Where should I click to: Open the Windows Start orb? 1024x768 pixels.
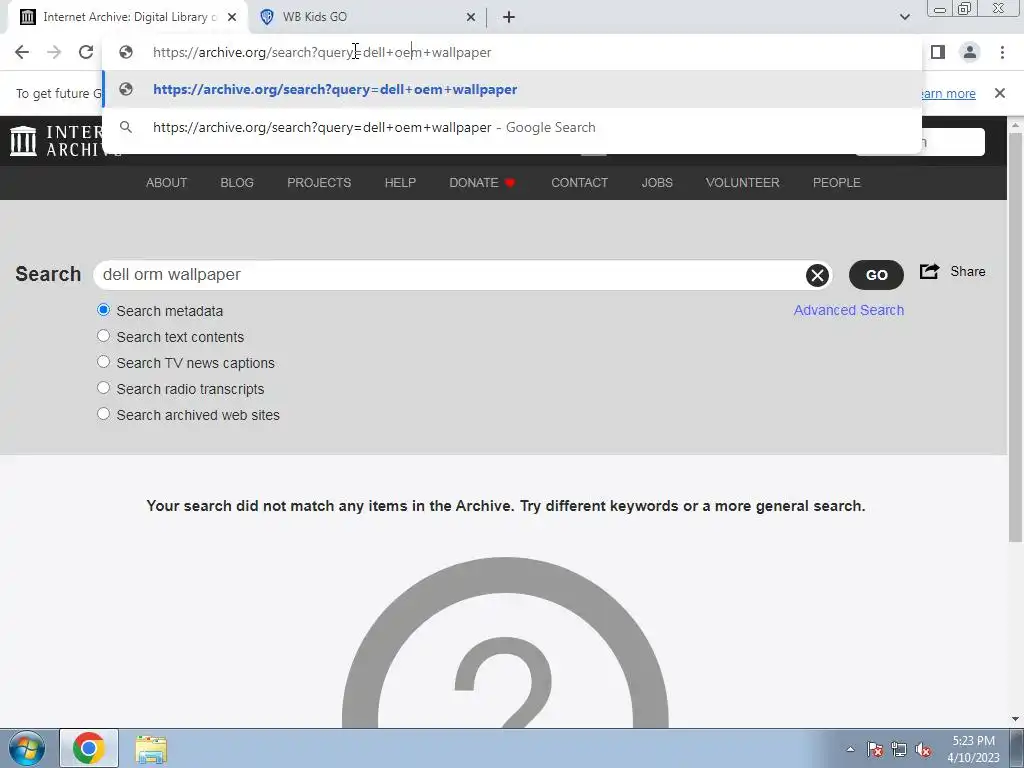[27, 748]
